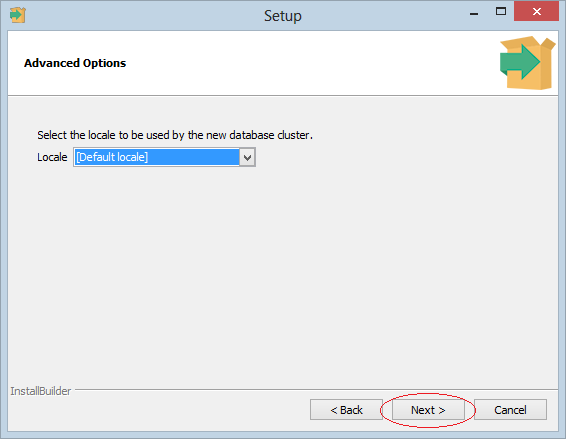Close the Setup window with the red X
Screen dimensions: 566x439
[536, 12]
